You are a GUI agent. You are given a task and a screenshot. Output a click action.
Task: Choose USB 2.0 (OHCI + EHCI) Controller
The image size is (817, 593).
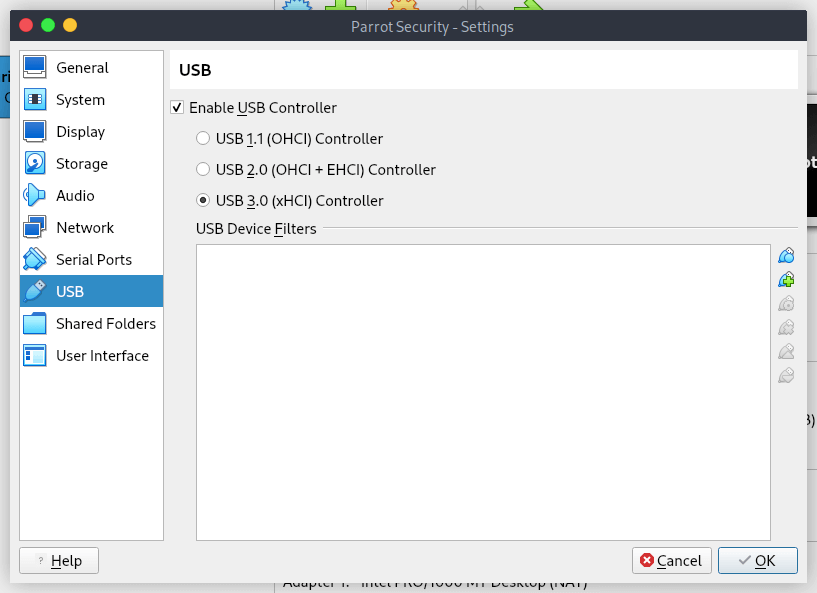[203, 170]
